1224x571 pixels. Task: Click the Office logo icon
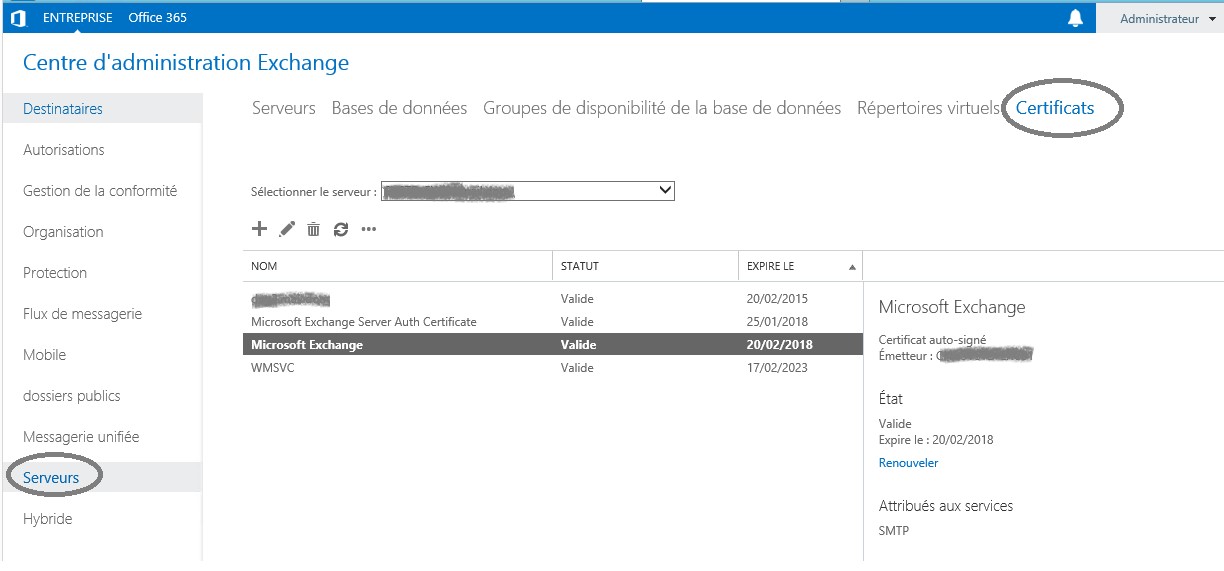click(18, 18)
